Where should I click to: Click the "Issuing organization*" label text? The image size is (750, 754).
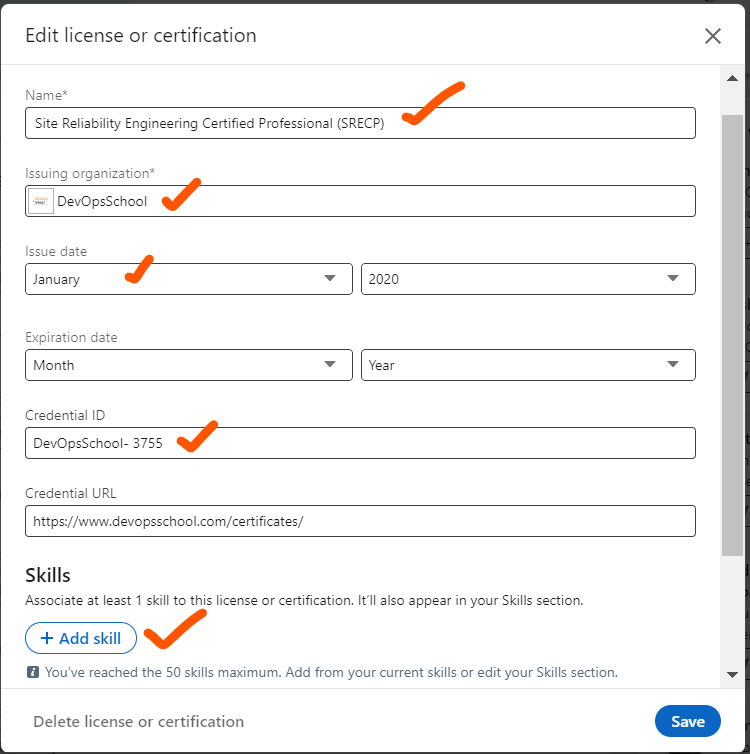(x=89, y=173)
